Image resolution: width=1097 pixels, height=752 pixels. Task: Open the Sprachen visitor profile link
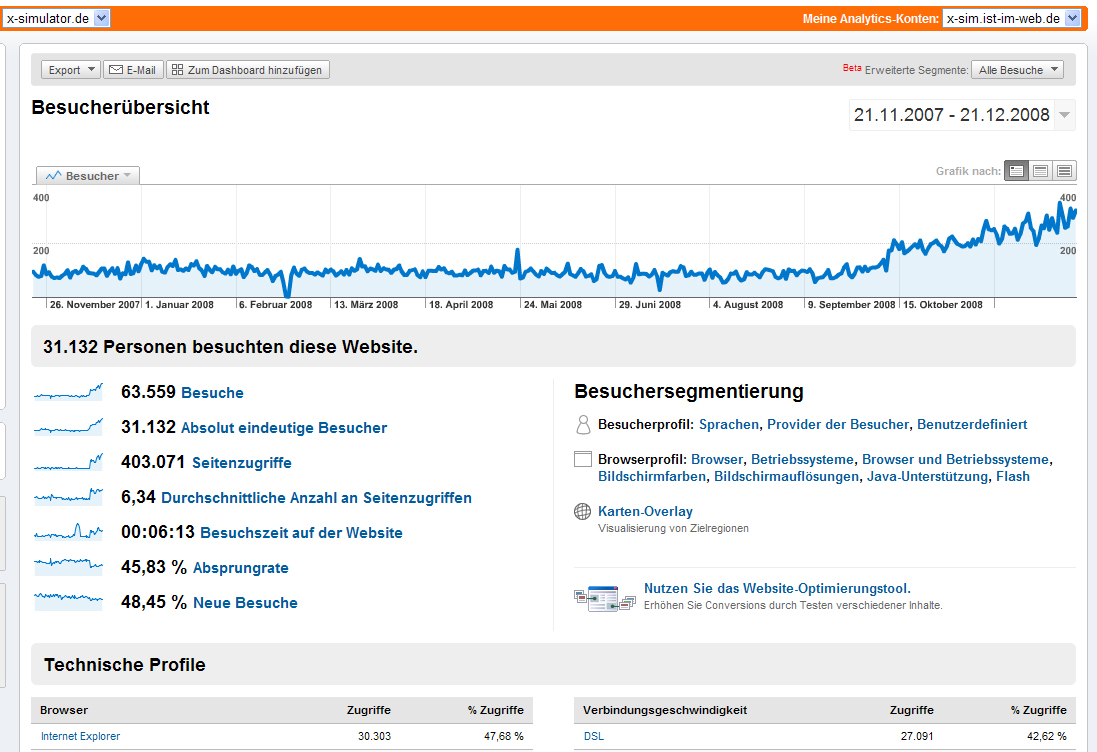(x=728, y=425)
